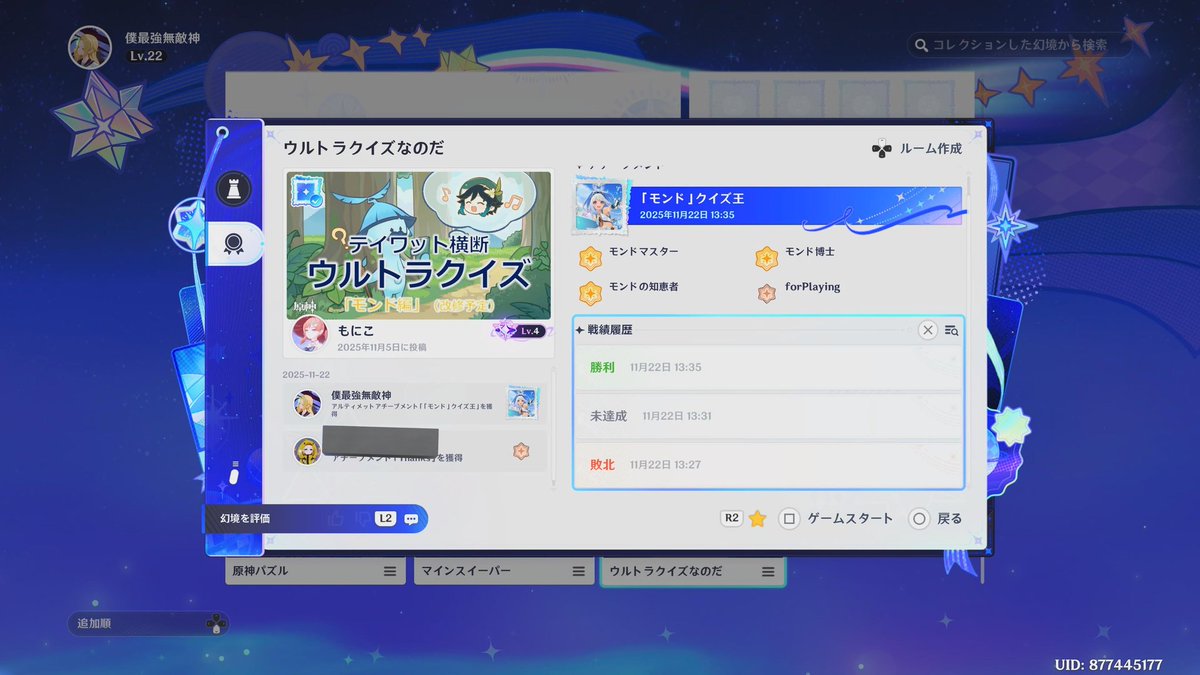This screenshot has width=1200, height=675.
Task: Click the モンドマスター star badge
Action: click(x=590, y=257)
